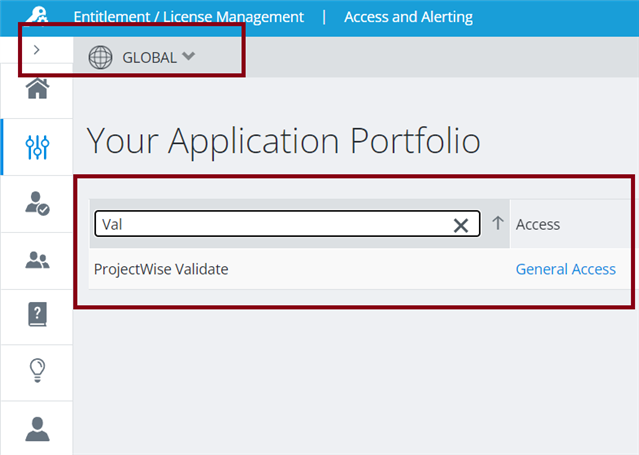639x455 pixels.
Task: Open the help book sidebar icon
Action: (37, 314)
